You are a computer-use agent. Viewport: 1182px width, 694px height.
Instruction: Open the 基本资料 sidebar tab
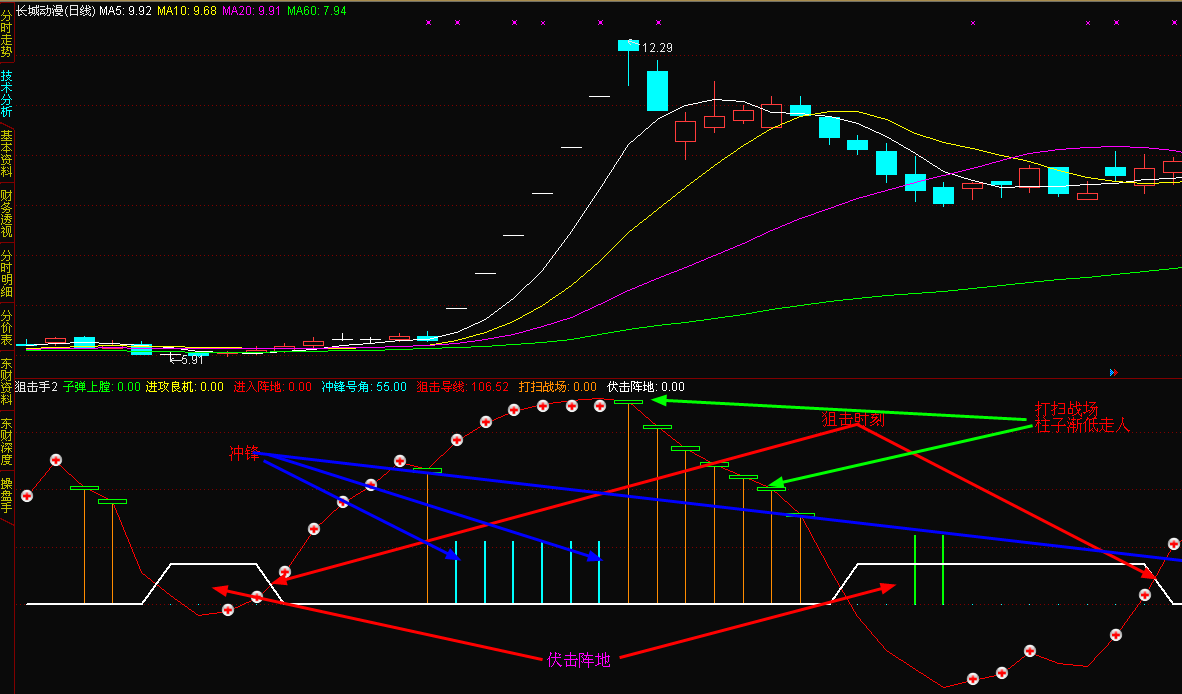7,153
